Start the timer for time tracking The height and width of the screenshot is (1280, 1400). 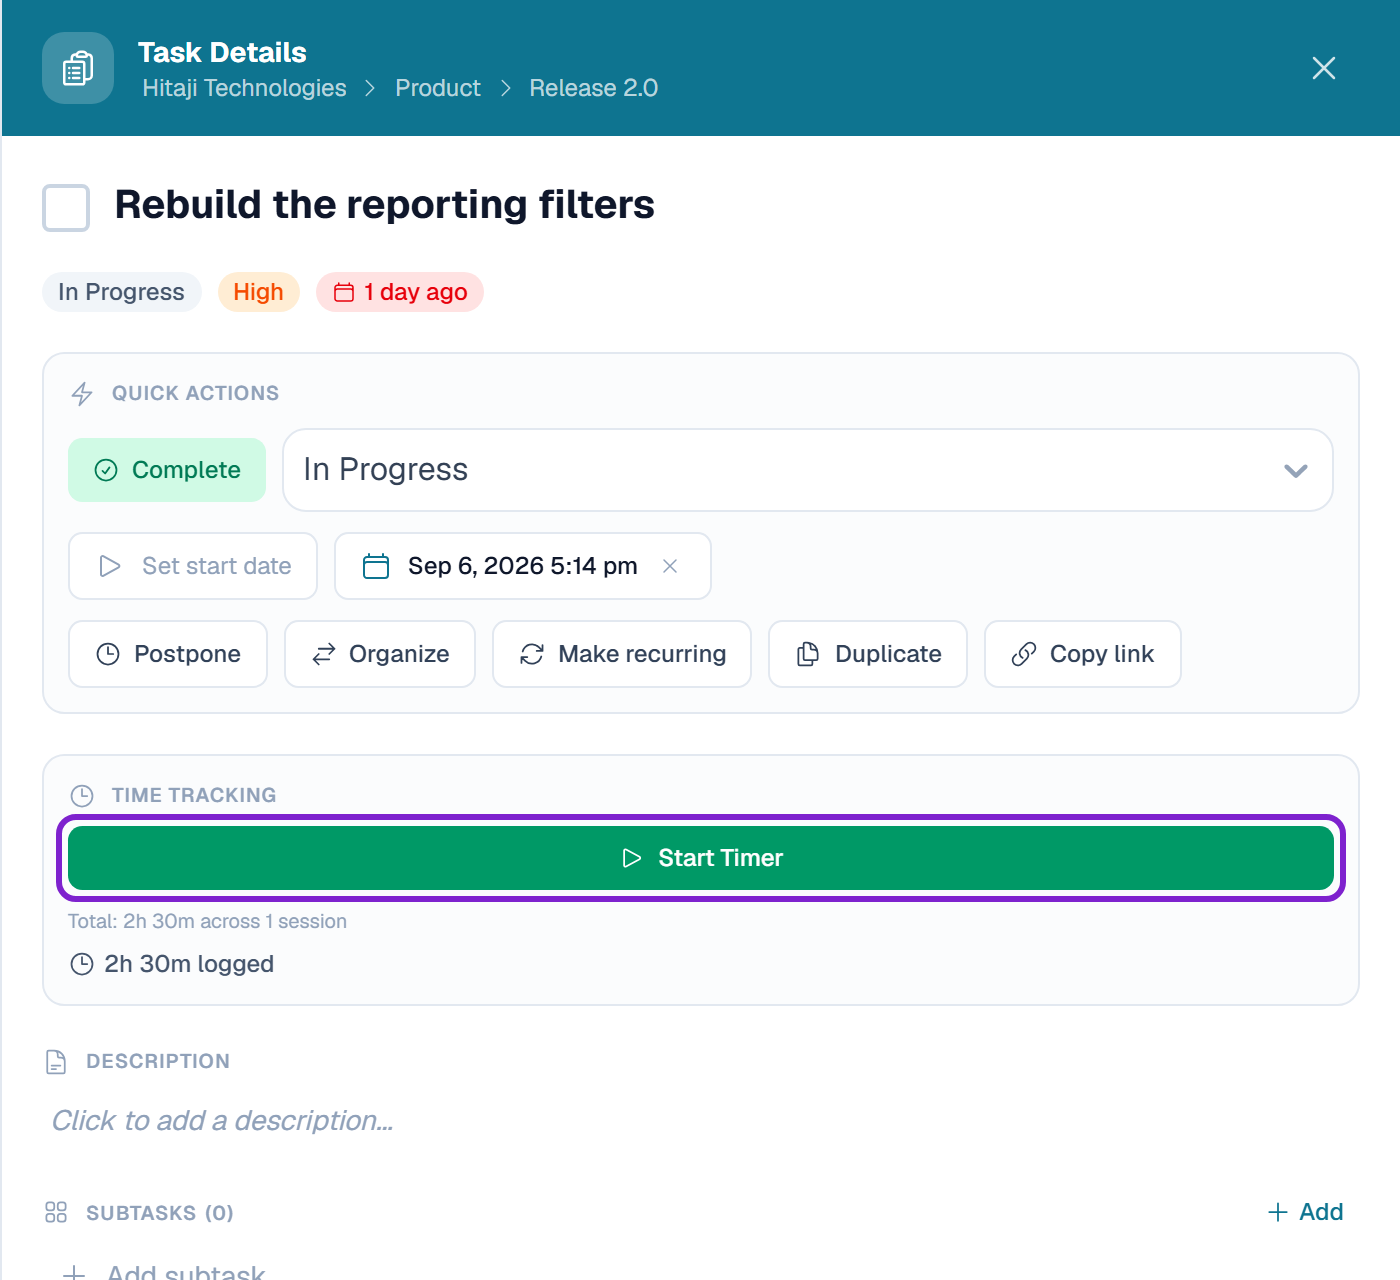(701, 858)
